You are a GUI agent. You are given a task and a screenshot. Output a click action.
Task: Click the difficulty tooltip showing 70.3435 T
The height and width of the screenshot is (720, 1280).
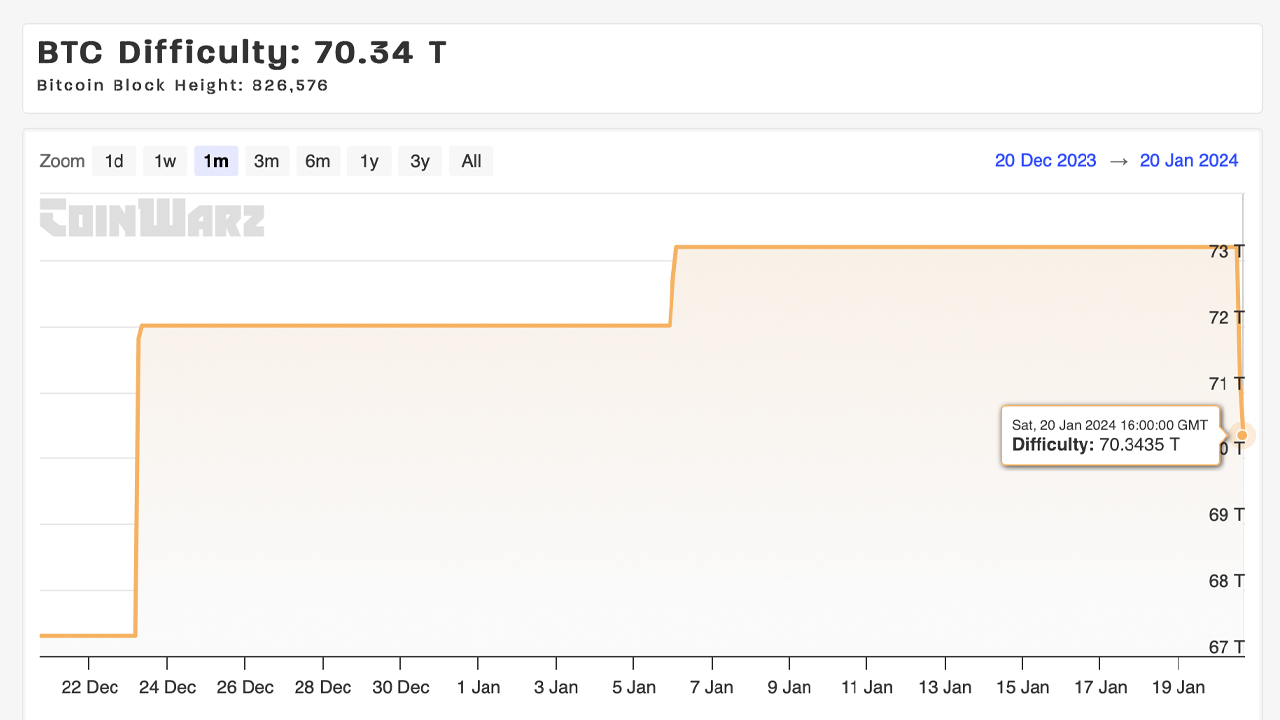(1110, 435)
